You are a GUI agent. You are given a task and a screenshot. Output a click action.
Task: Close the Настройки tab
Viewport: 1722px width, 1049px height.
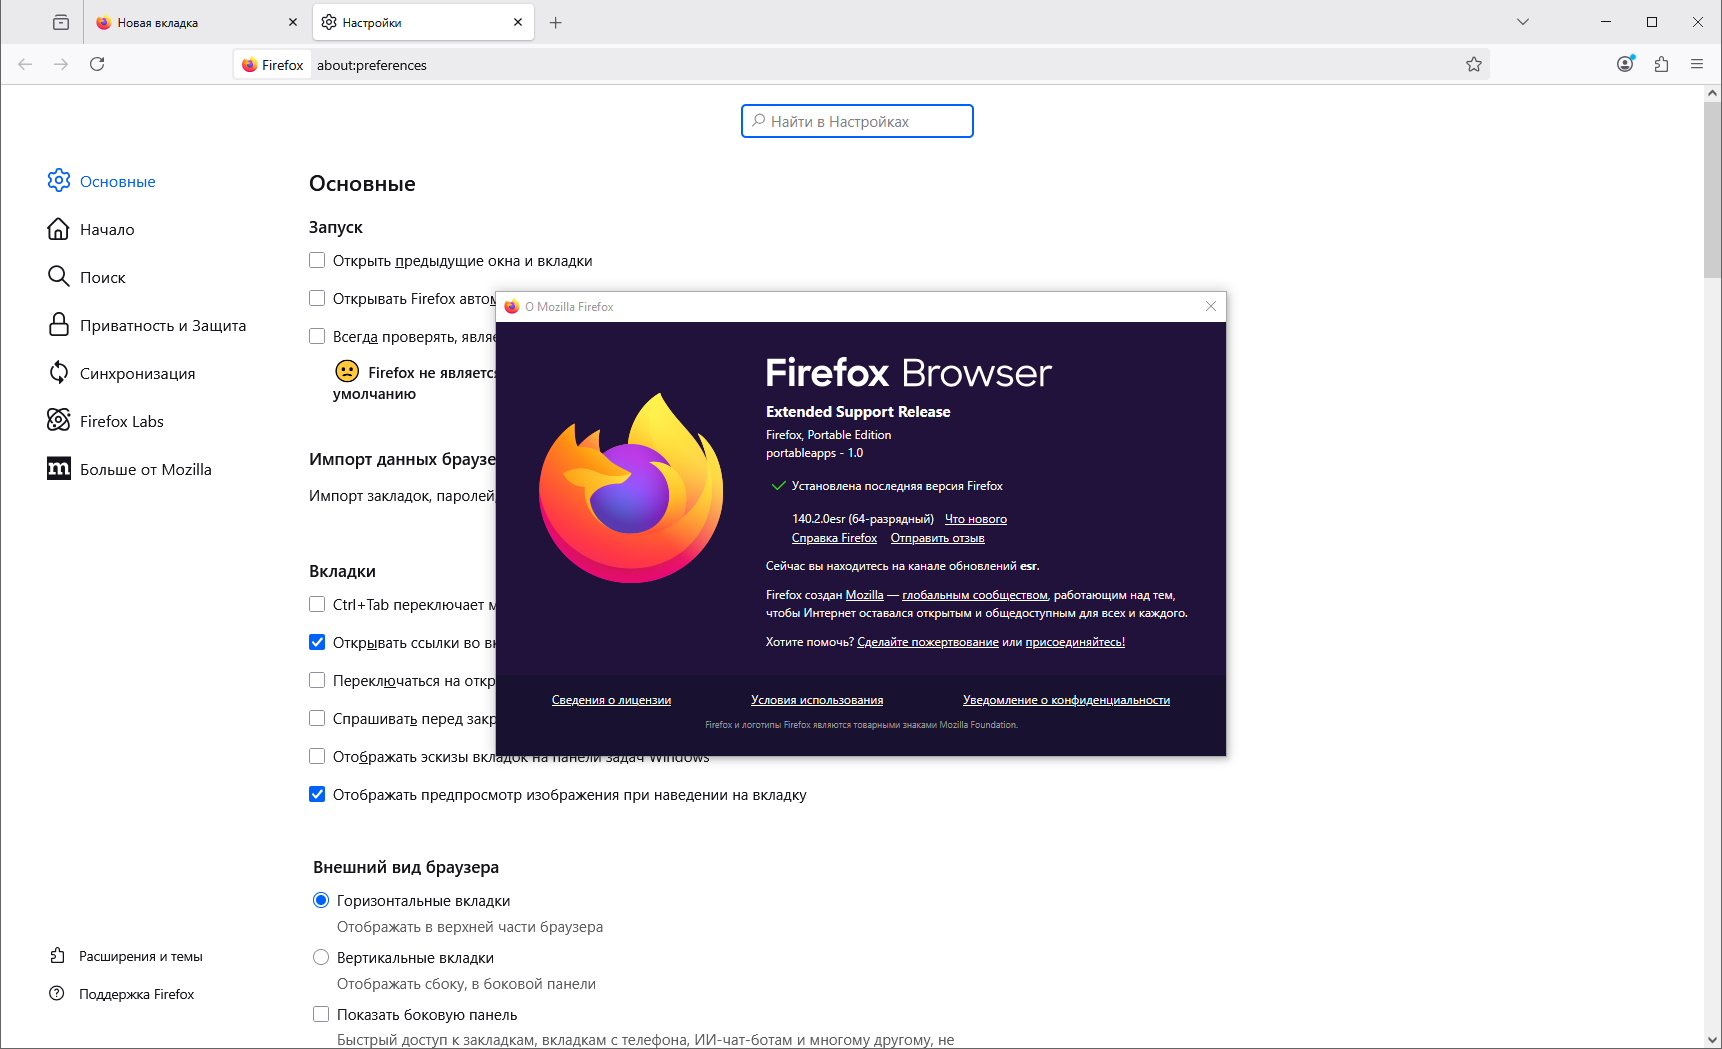[518, 22]
